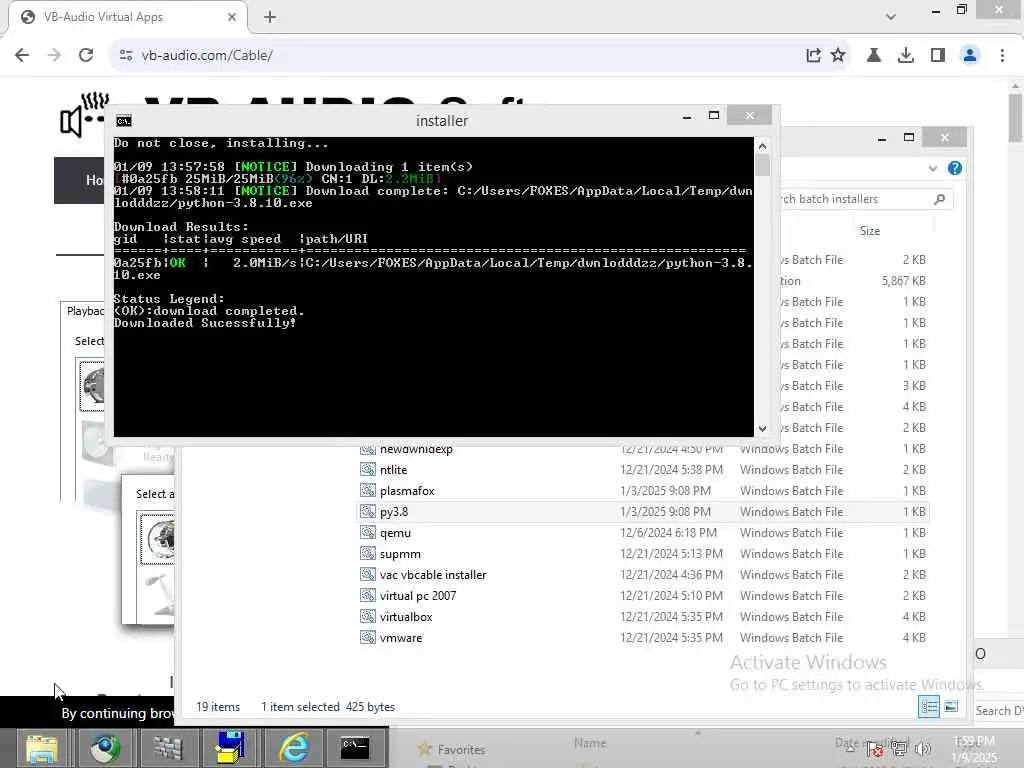Sort files by Size column header
The image size is (1024, 768).
(x=870, y=231)
